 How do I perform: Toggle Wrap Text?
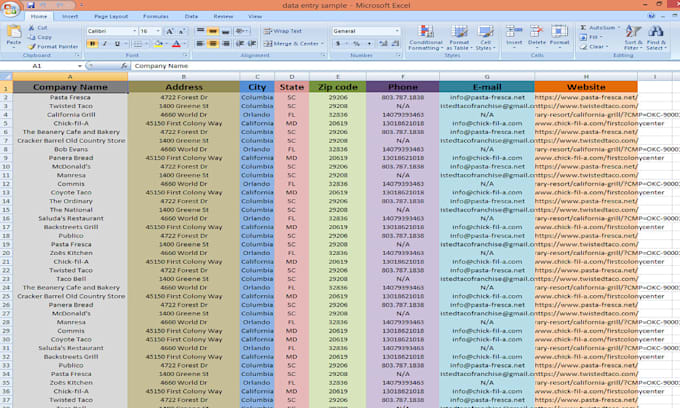pyautogui.click(x=283, y=31)
